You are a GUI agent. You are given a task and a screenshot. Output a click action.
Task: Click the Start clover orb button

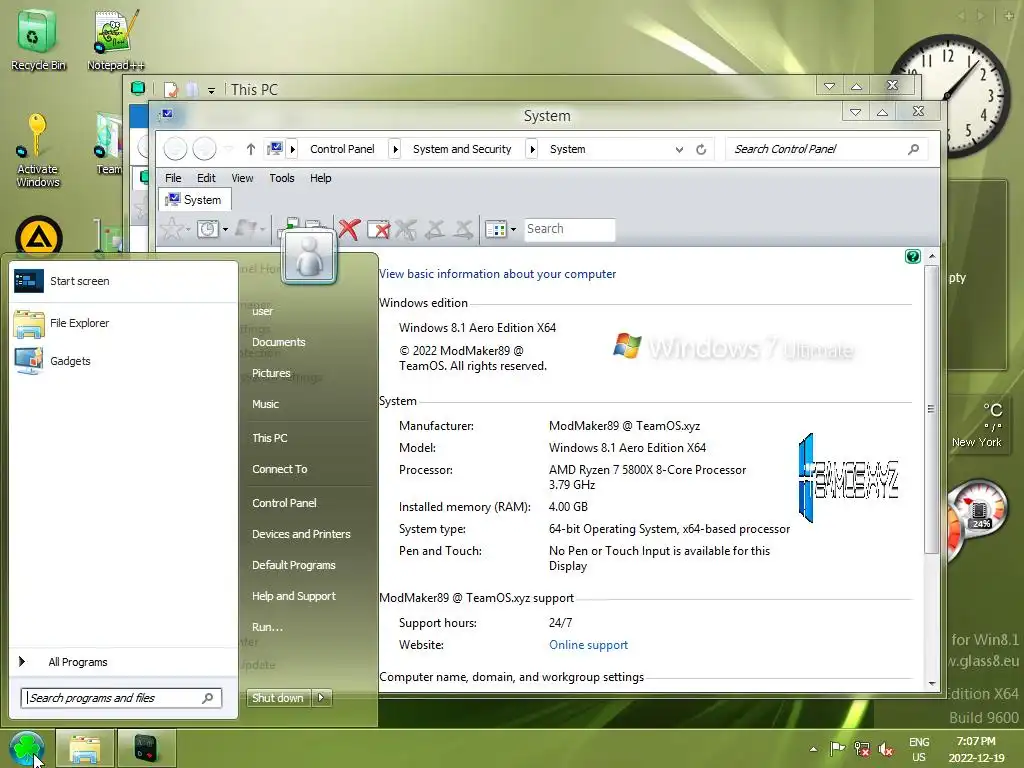click(x=27, y=748)
